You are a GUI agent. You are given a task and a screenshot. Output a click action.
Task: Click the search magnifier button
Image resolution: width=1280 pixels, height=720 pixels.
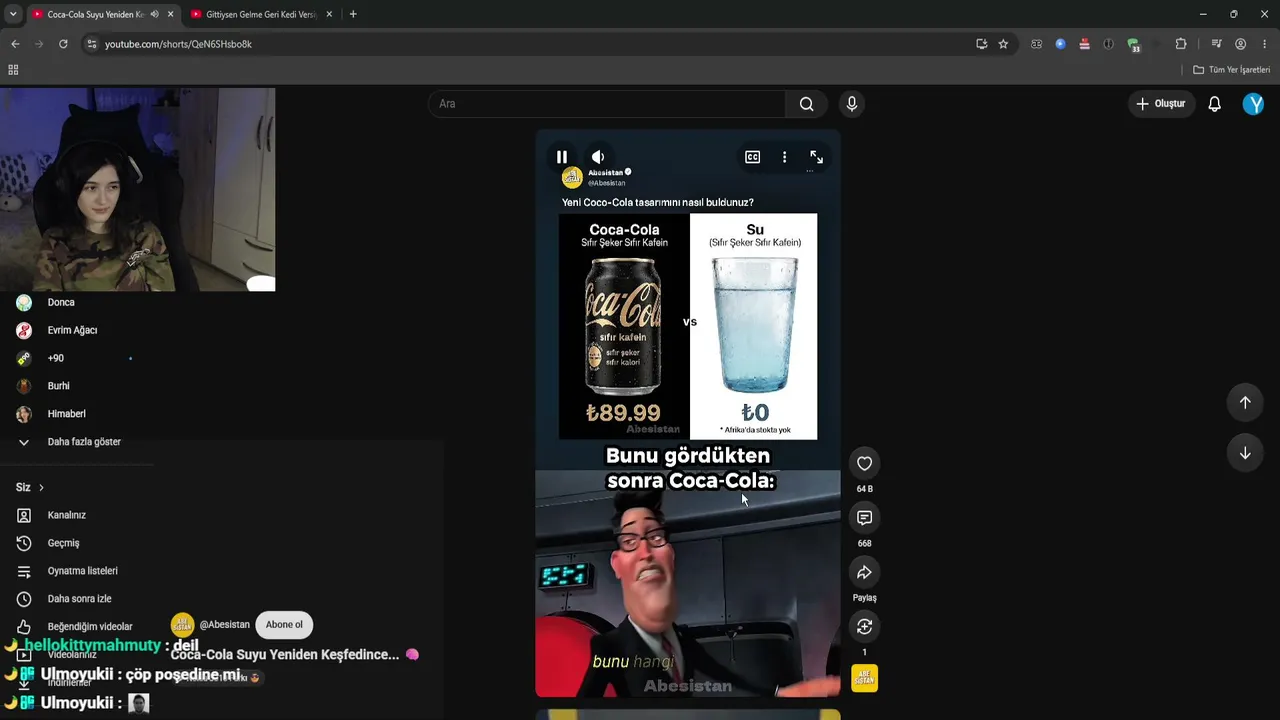[807, 104]
